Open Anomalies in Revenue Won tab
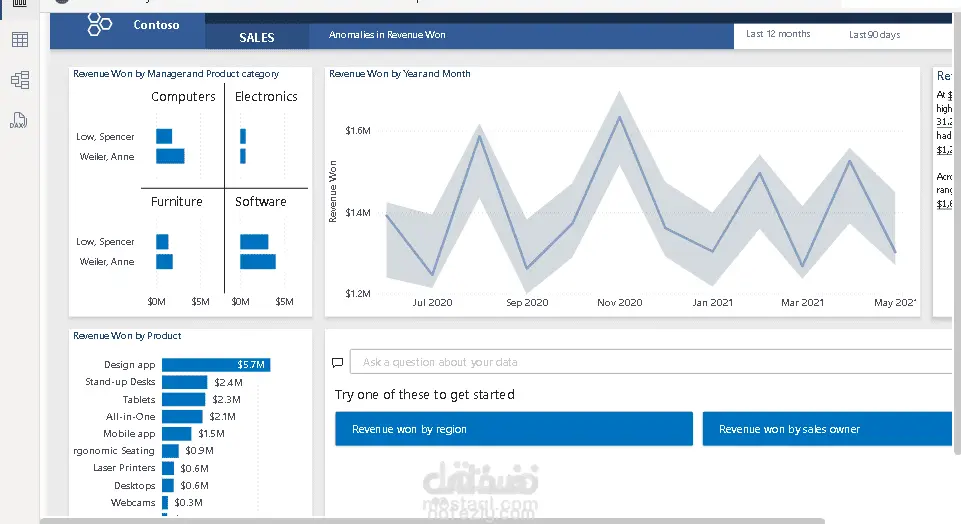This screenshot has height=524, width=961. [387, 35]
